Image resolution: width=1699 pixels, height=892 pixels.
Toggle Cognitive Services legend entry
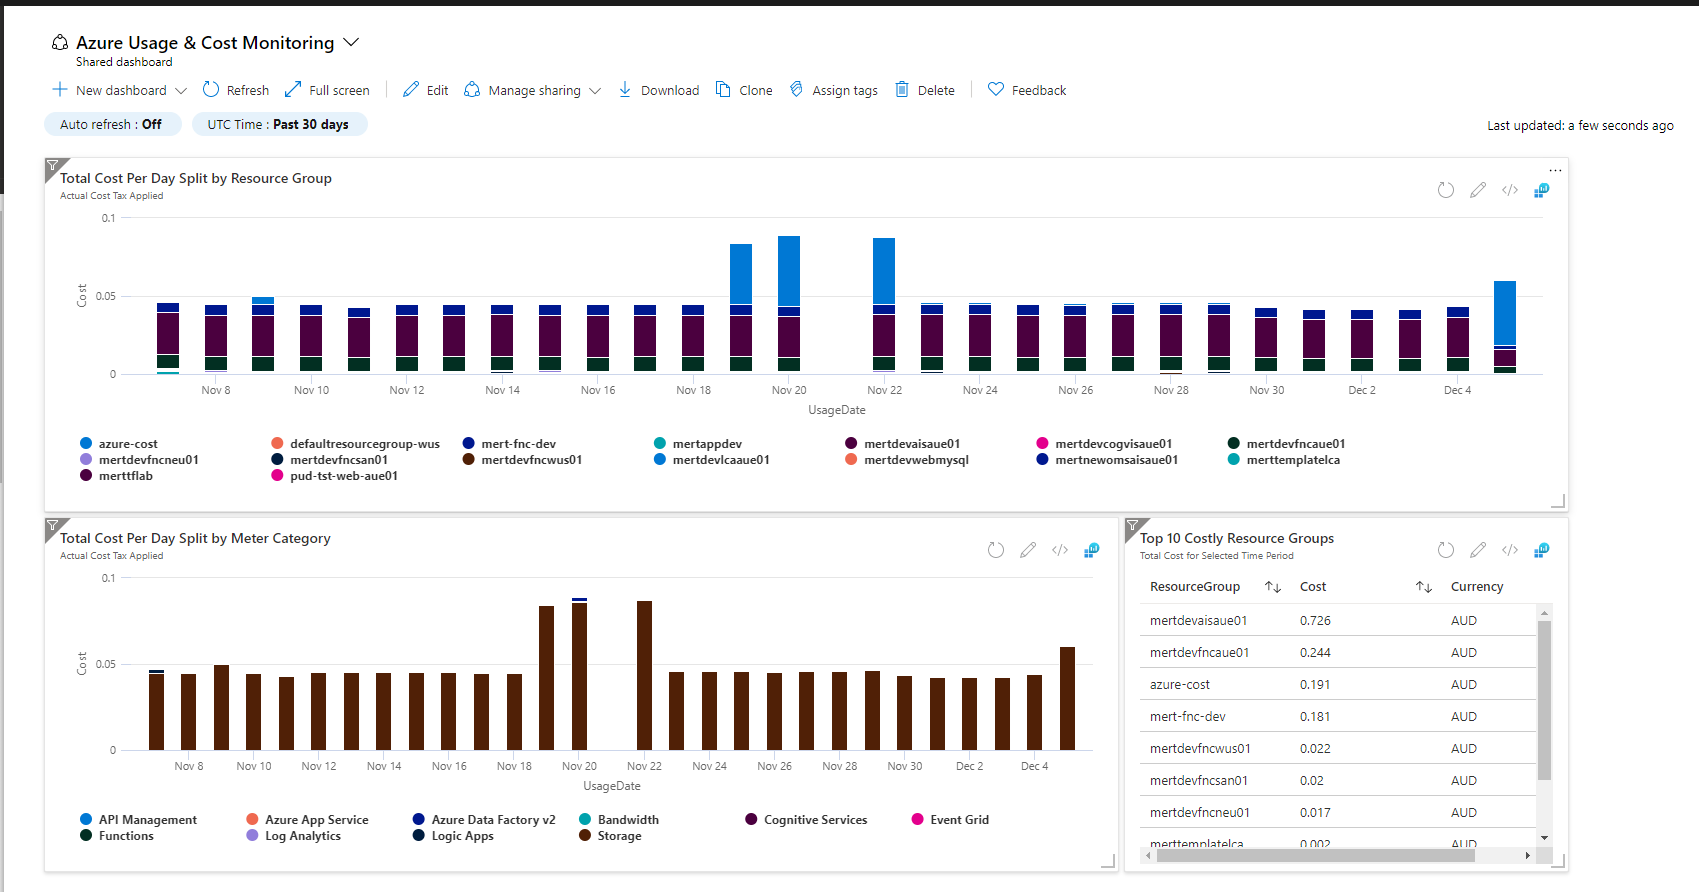(806, 820)
